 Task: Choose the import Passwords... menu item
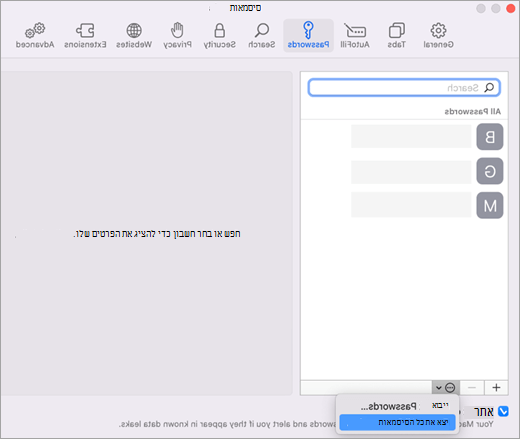(x=397, y=406)
